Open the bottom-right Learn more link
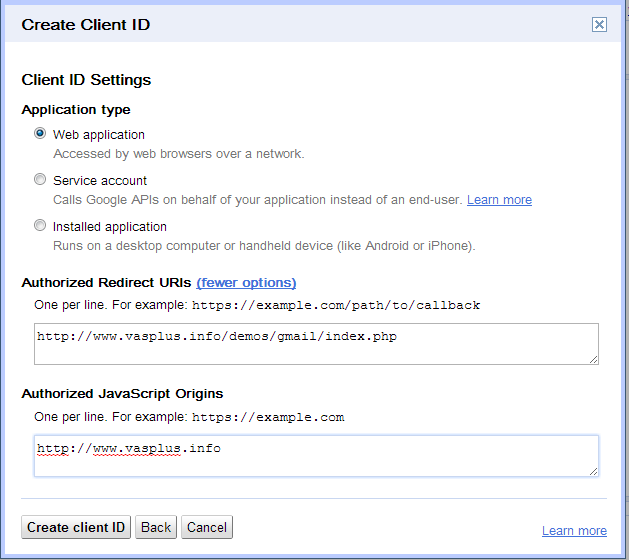The image size is (629, 560). [x=574, y=531]
